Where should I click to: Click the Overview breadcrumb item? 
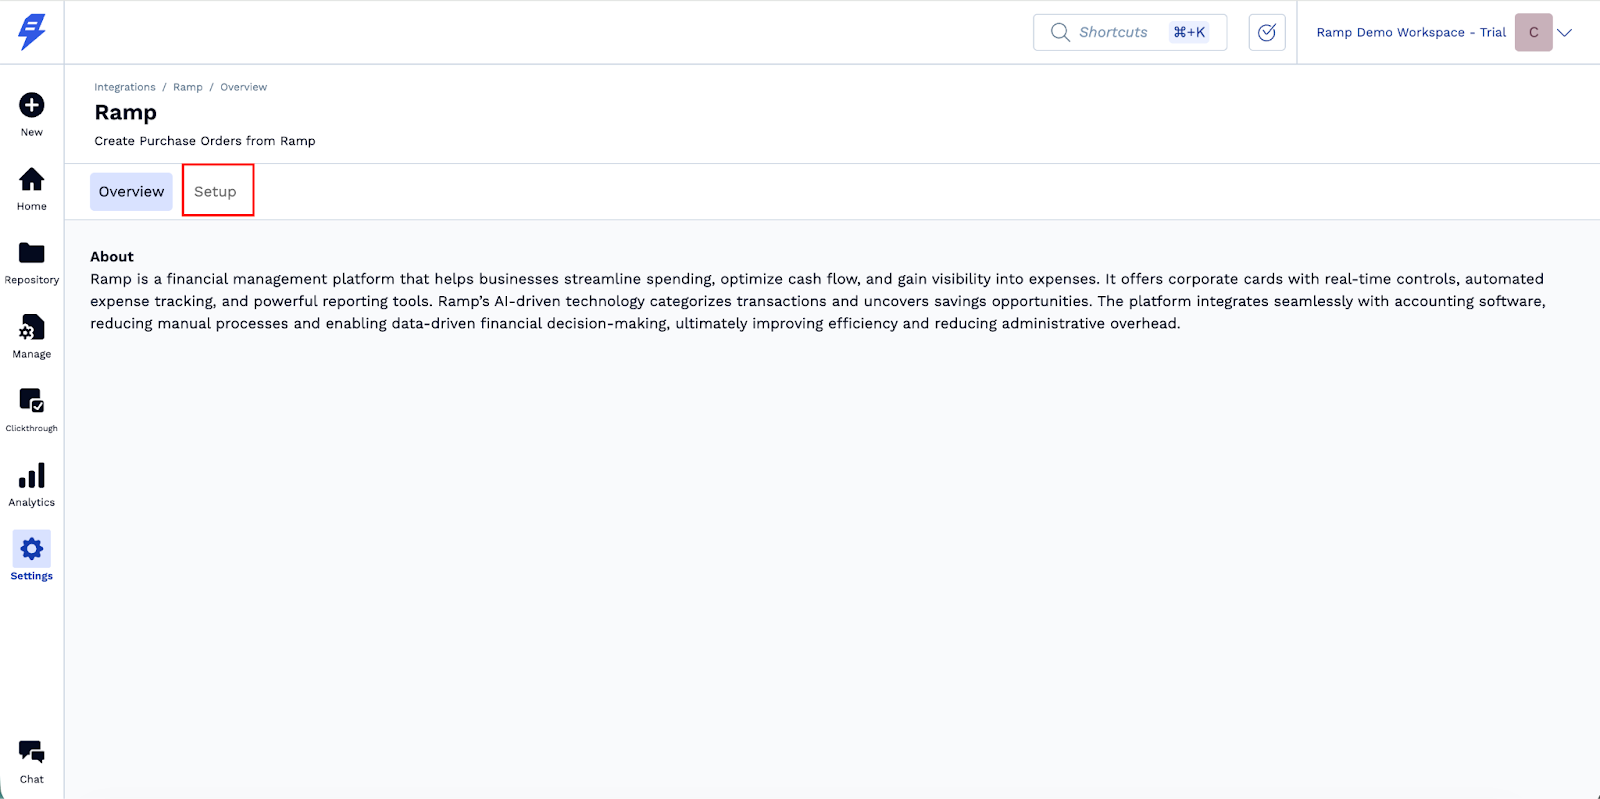pos(244,87)
